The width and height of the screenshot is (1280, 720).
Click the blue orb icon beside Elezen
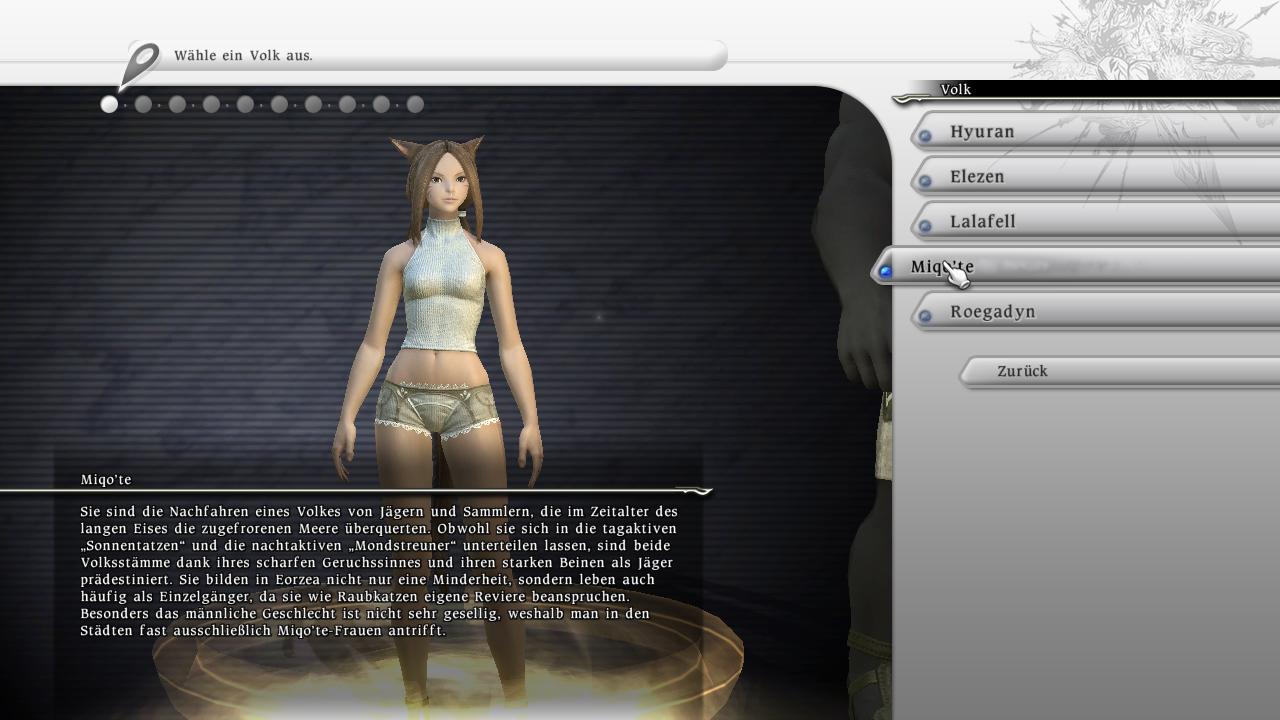tap(925, 180)
